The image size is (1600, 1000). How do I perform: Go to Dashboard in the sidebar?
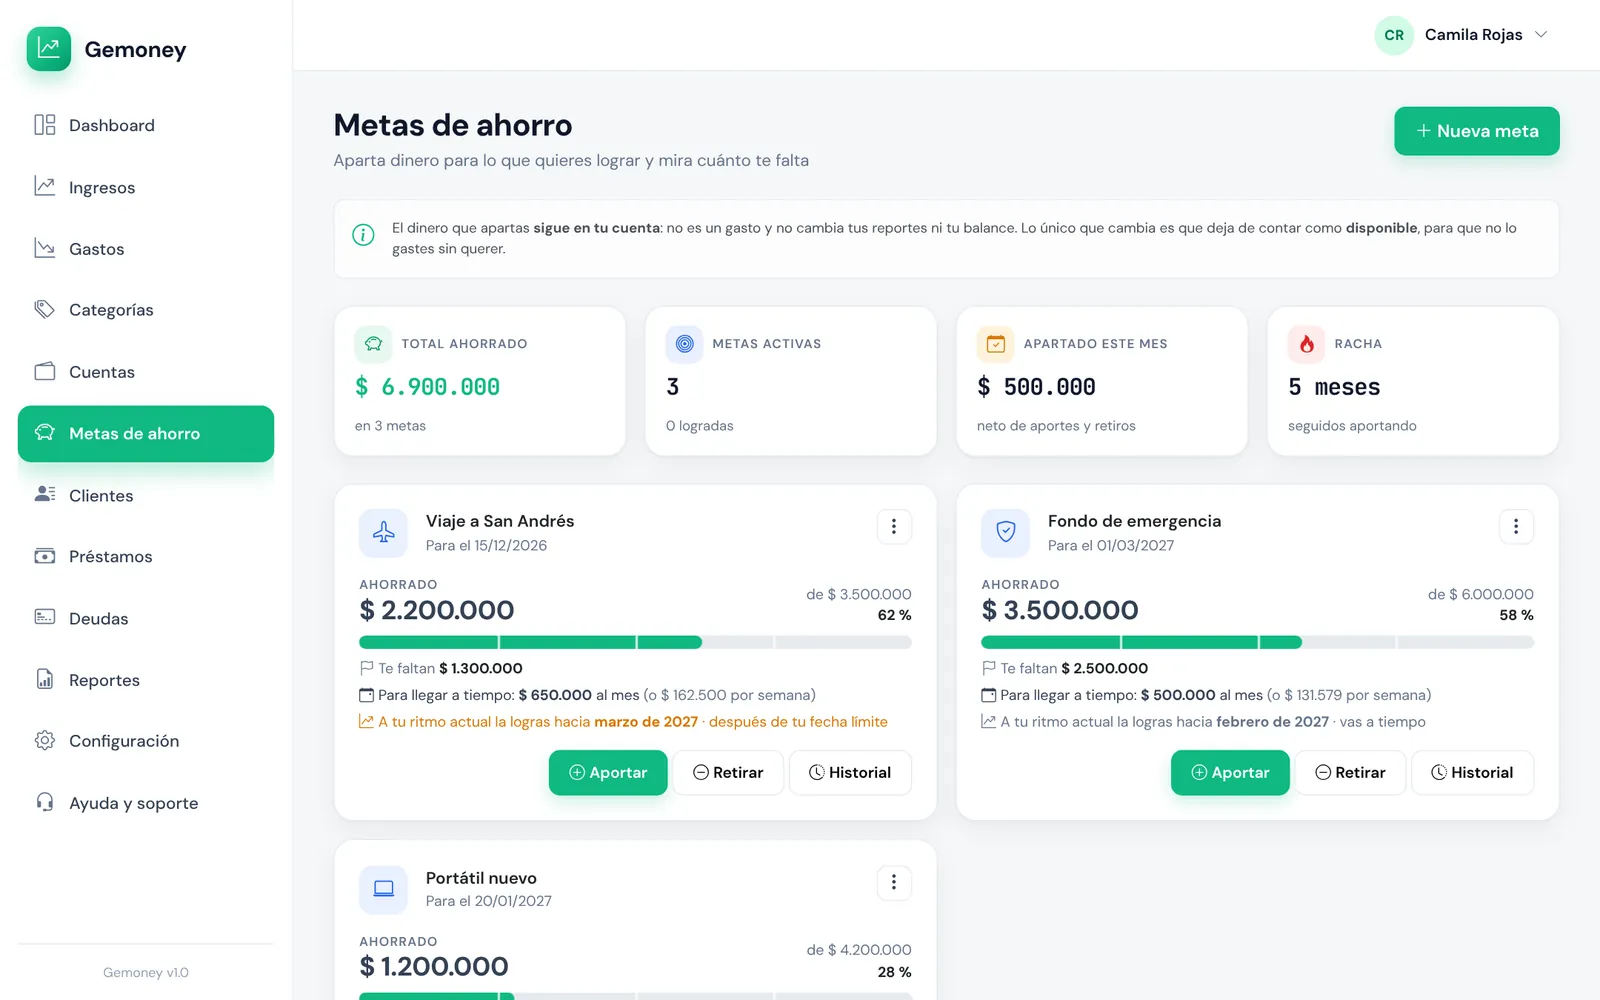pyautogui.click(x=146, y=125)
